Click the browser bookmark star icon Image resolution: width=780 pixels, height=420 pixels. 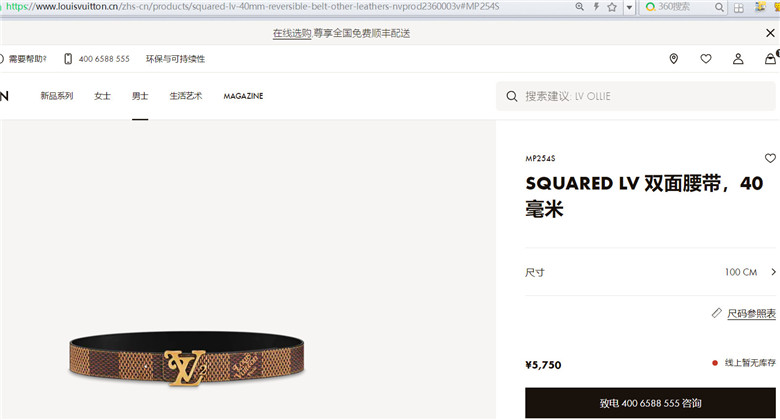612,7
